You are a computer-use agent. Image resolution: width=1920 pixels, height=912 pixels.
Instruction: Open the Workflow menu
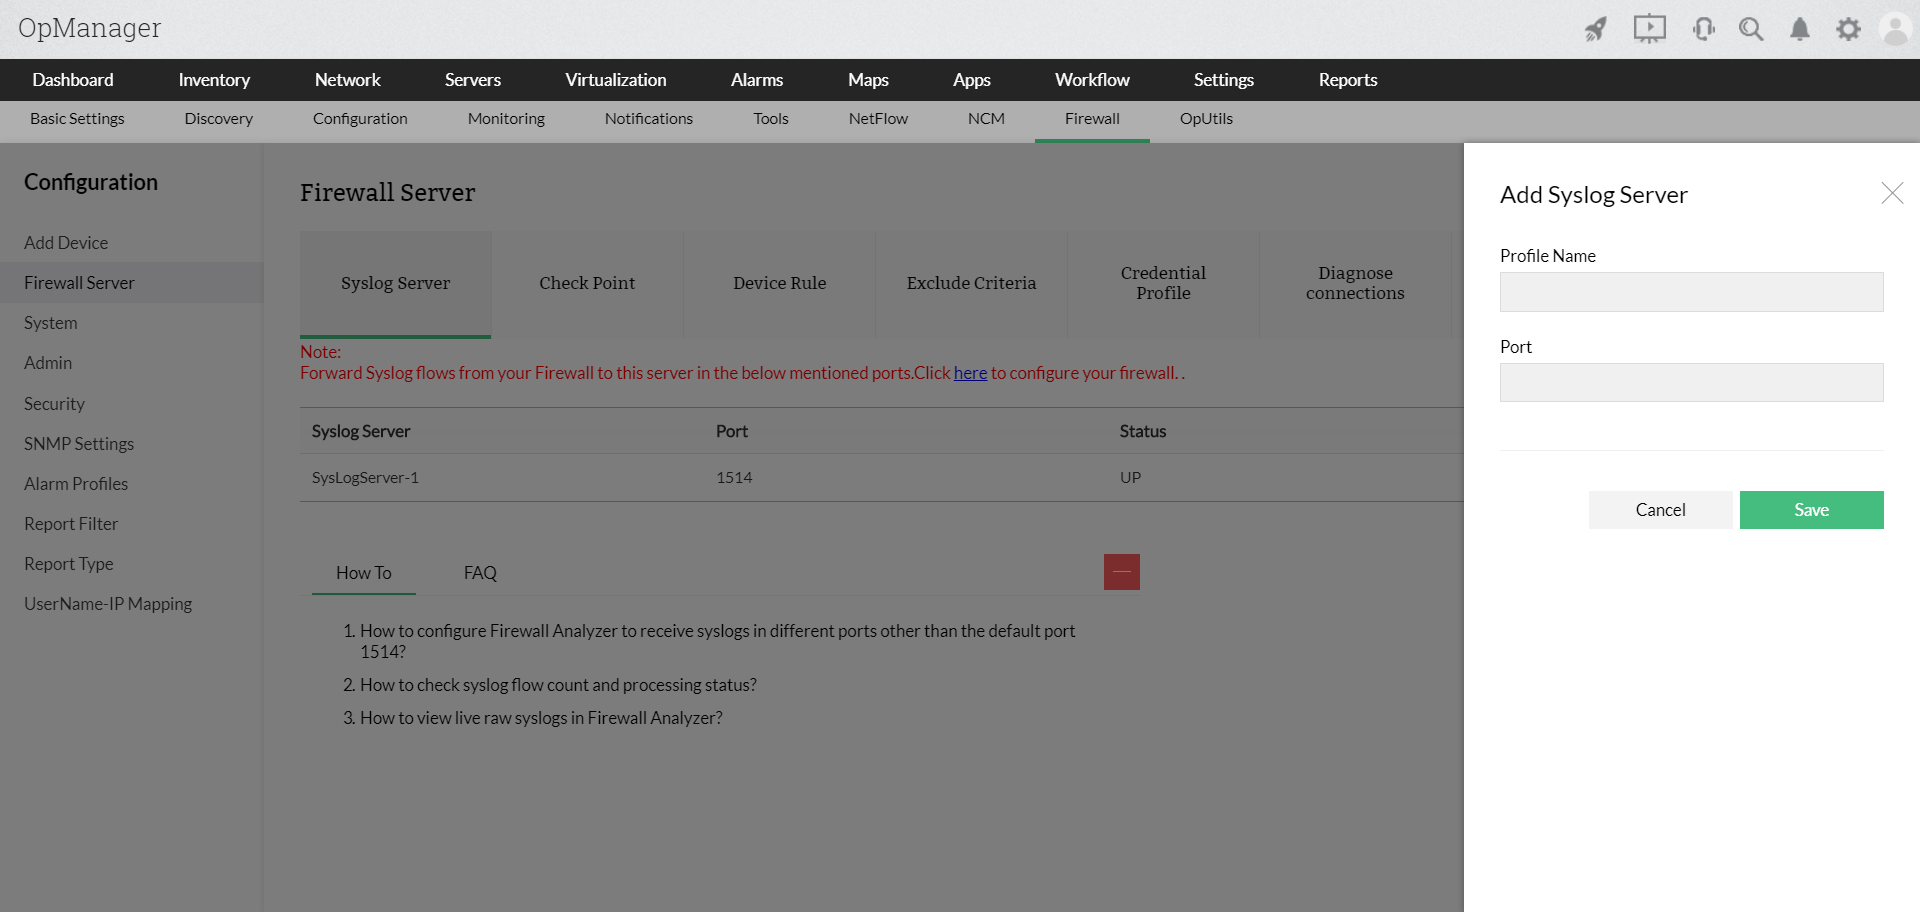[x=1092, y=80]
